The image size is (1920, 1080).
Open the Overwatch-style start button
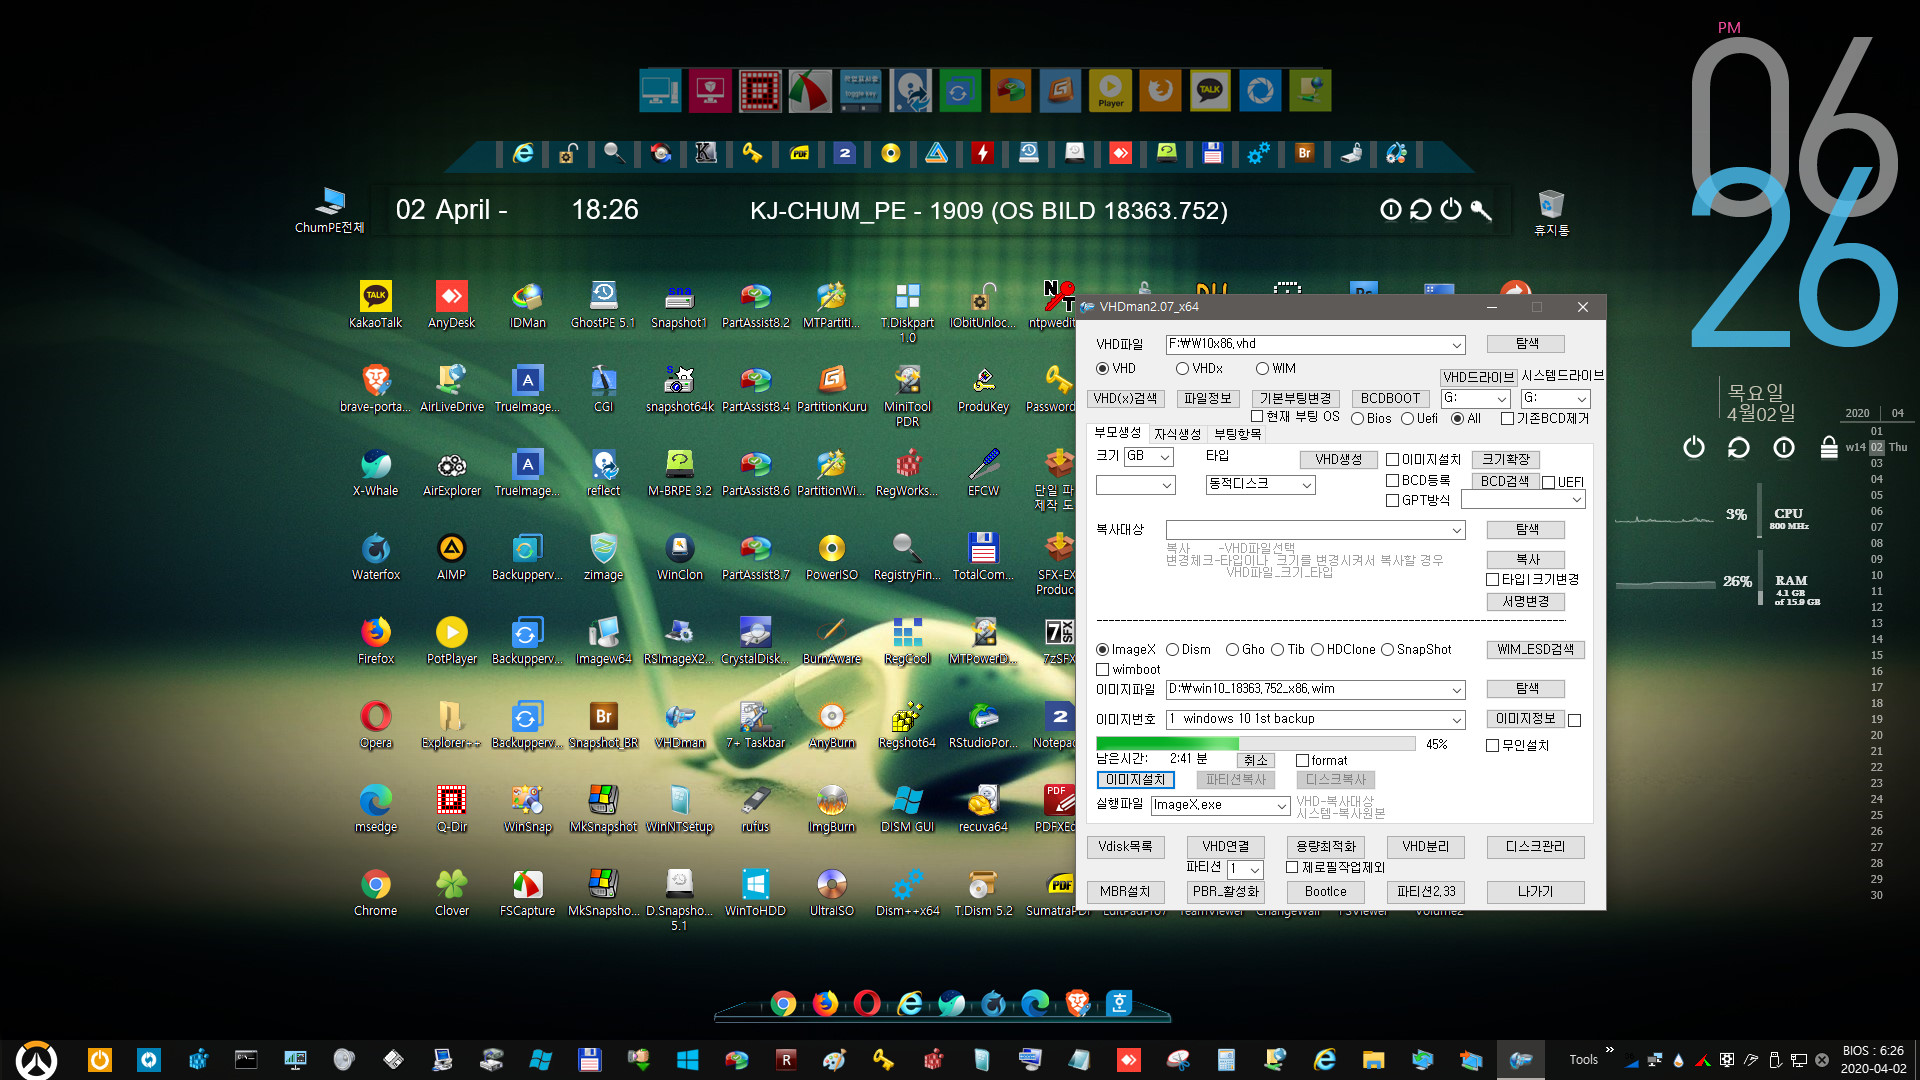coord(36,1060)
